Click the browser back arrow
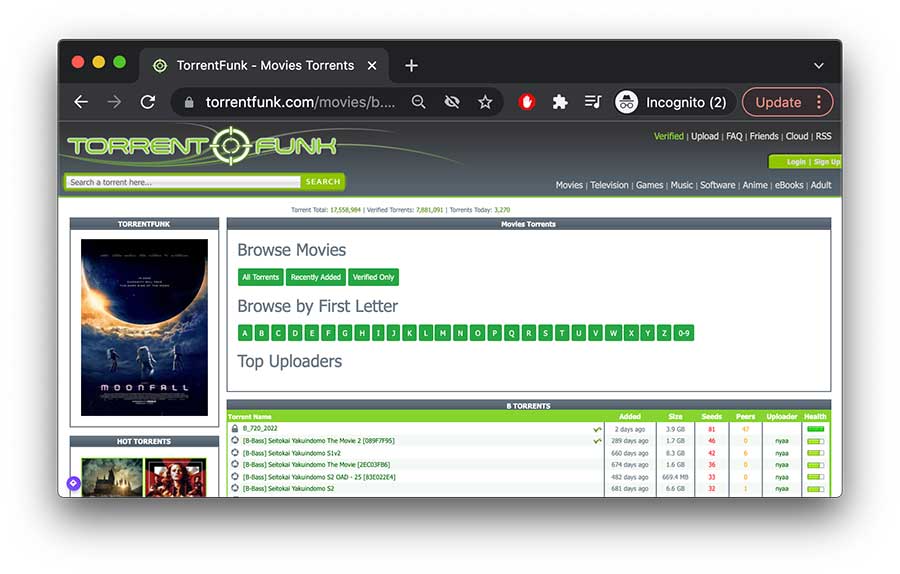 (x=81, y=102)
